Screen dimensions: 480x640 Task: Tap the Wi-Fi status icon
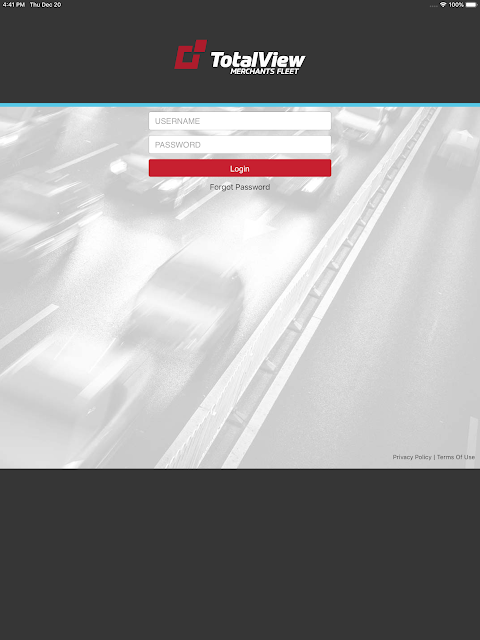443,4
